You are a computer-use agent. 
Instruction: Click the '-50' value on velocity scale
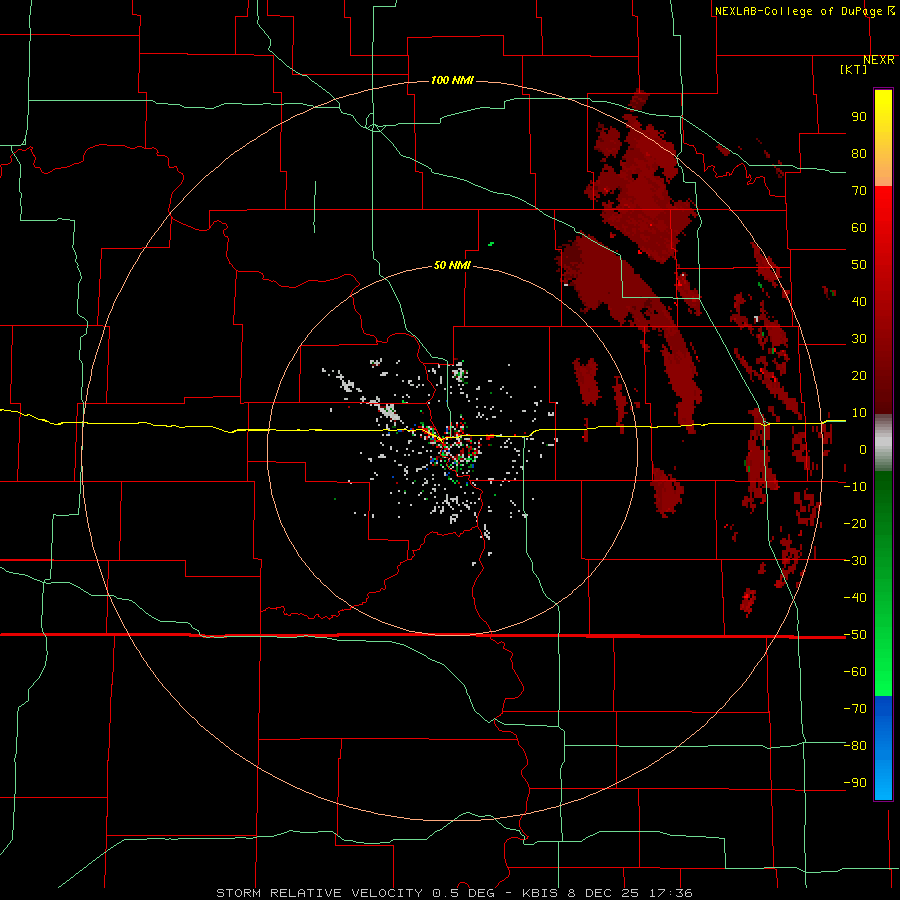855,635
